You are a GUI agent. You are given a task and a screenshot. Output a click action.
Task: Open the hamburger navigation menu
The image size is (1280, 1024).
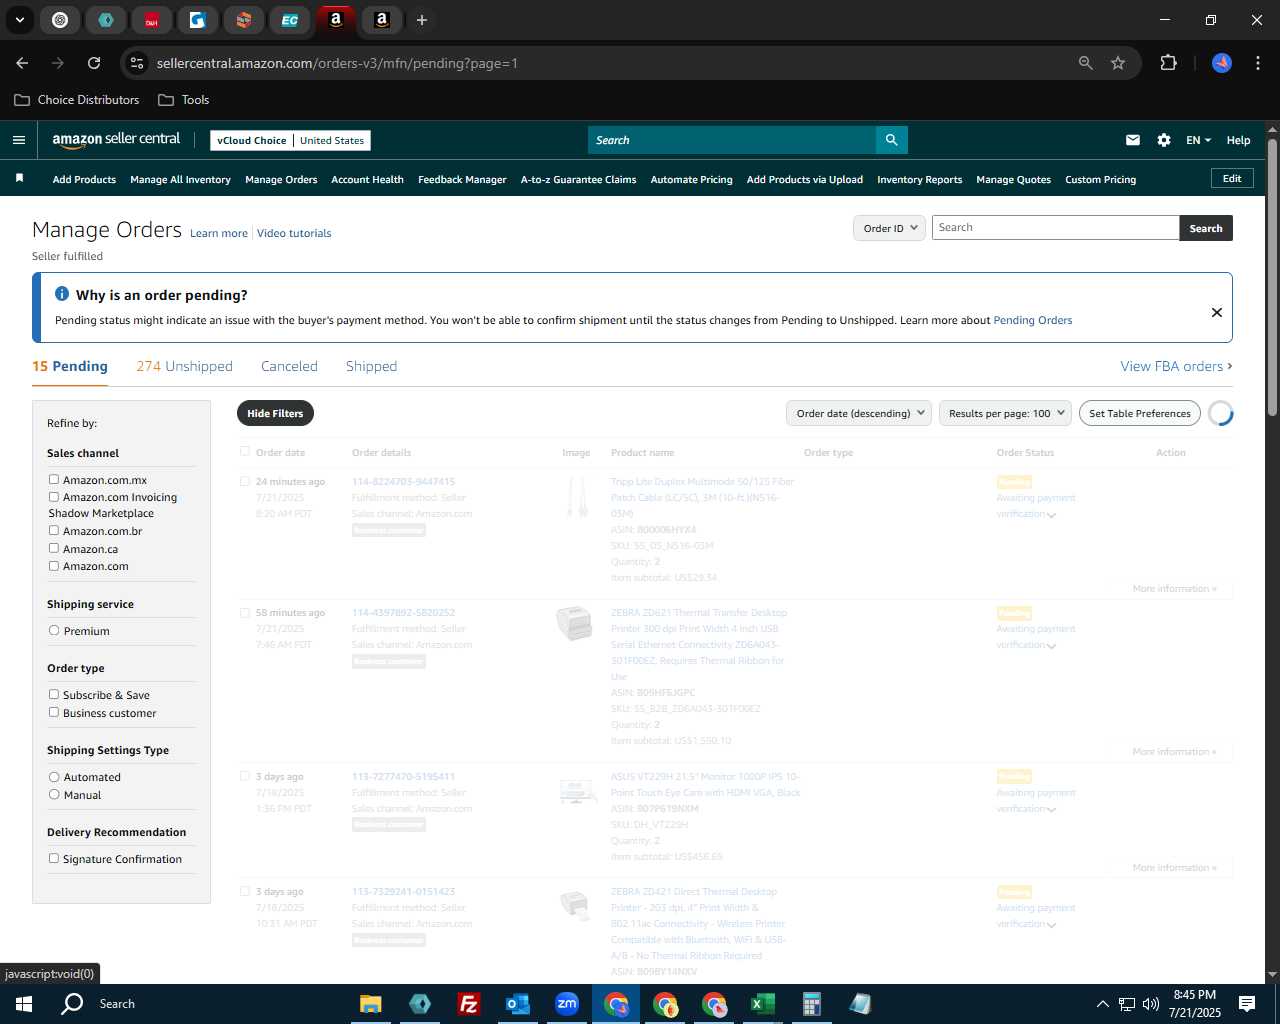pos(19,140)
